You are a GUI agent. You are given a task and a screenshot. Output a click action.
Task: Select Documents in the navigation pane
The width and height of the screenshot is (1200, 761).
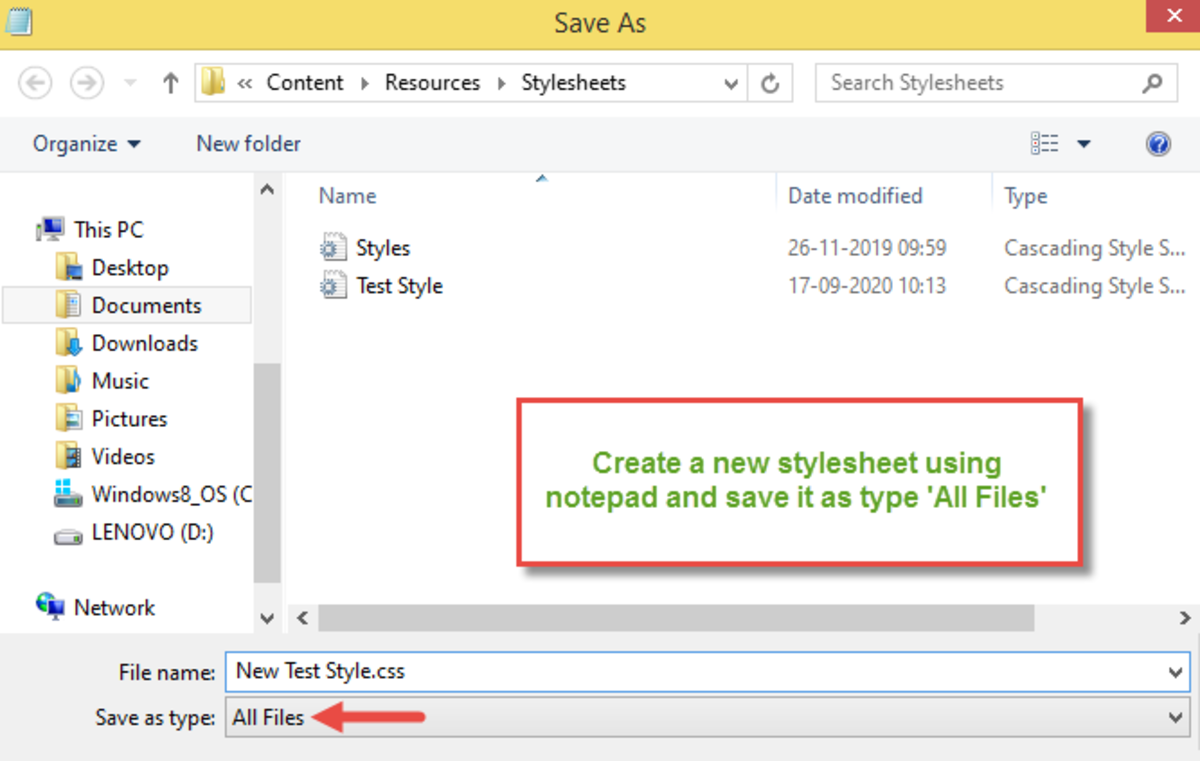(x=146, y=306)
